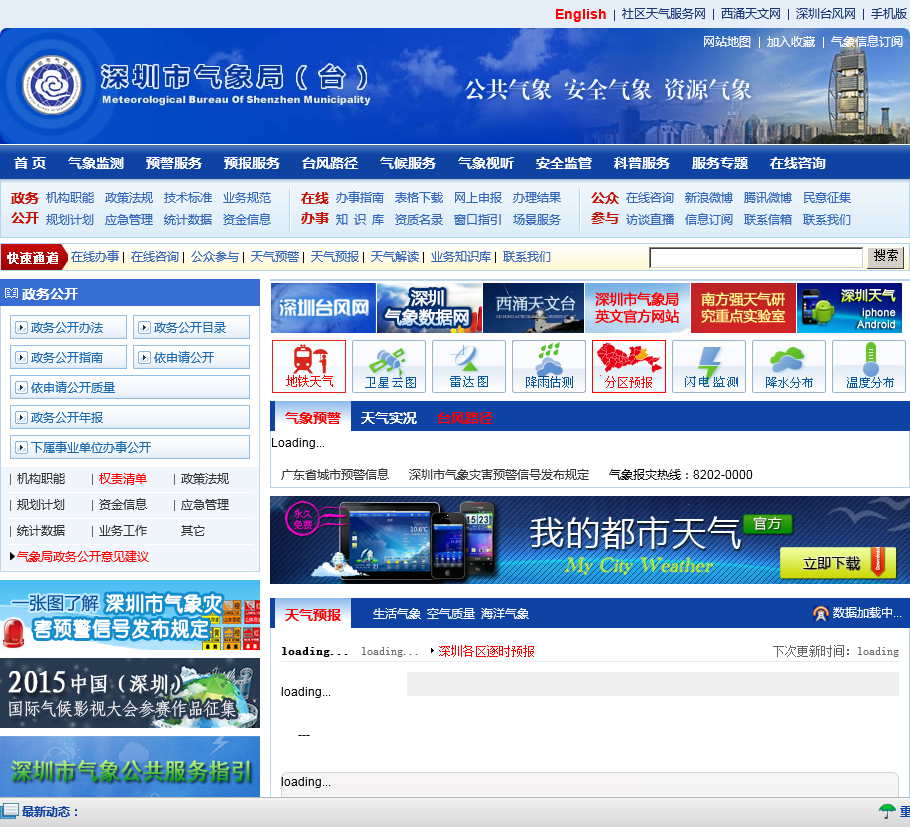Open the 气象监测 navigation menu
Screen dimensions: 910x827
(x=96, y=163)
